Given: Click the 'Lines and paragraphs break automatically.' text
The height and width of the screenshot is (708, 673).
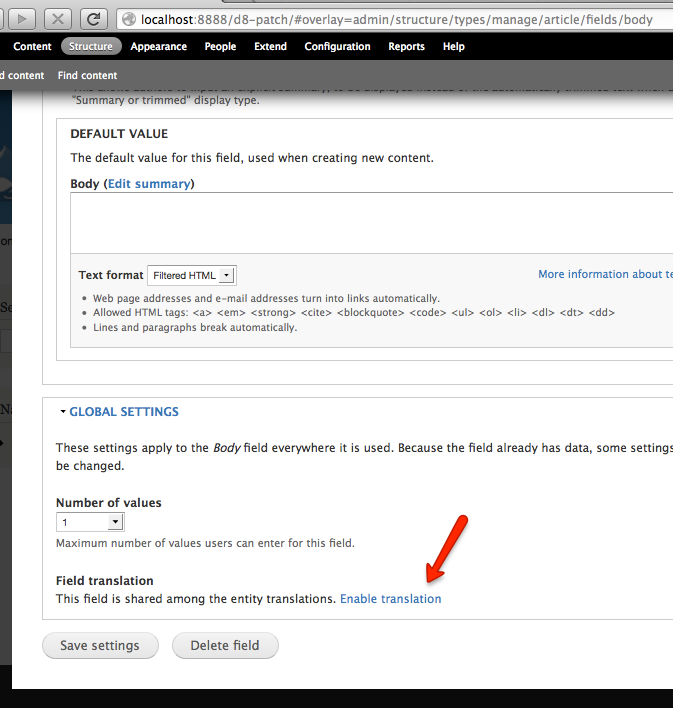Looking at the screenshot, I should pyautogui.click(x=195, y=327).
